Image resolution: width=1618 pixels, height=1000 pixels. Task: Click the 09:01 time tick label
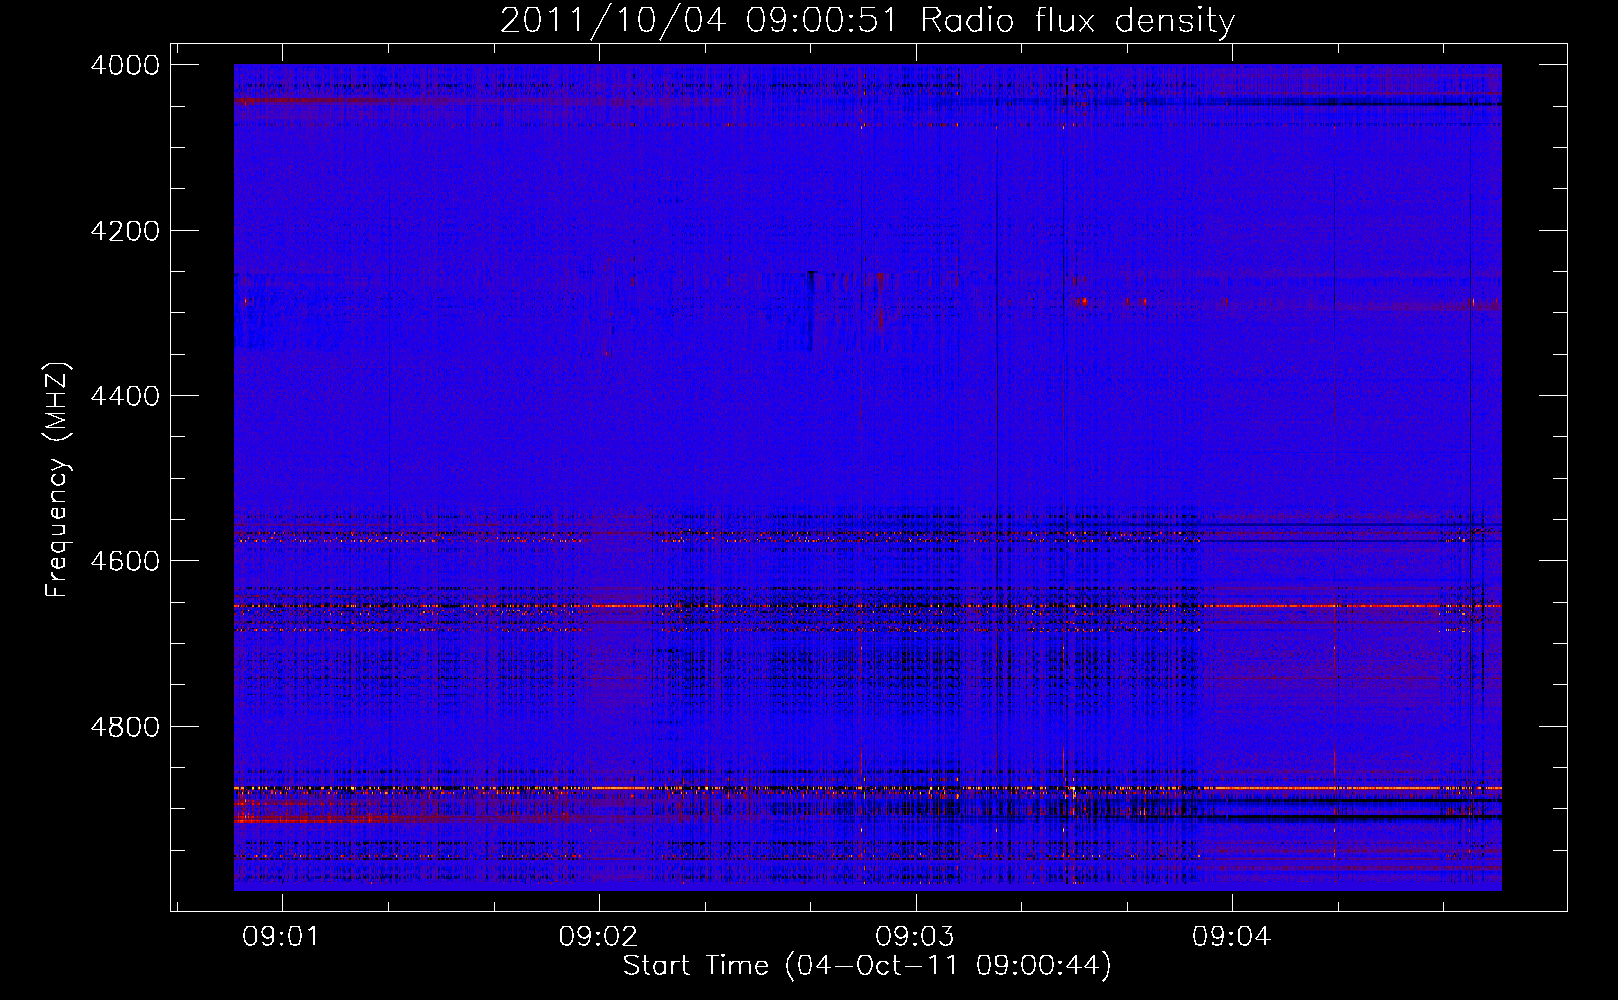coord(282,937)
